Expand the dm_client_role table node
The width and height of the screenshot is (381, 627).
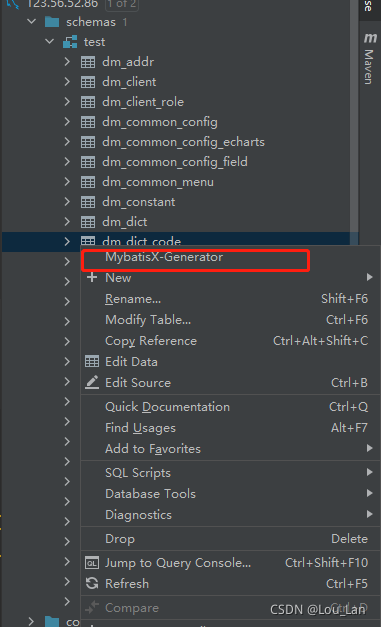(67, 102)
